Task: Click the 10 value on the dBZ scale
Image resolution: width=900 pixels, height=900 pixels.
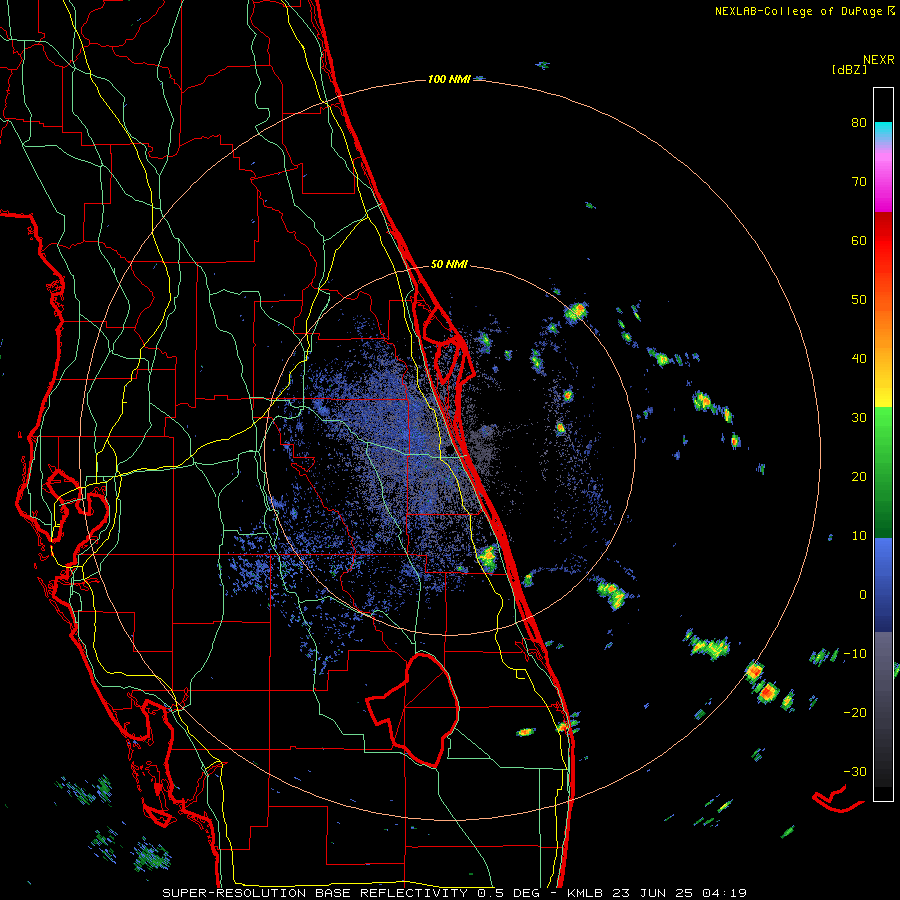Action: pyautogui.click(x=859, y=536)
